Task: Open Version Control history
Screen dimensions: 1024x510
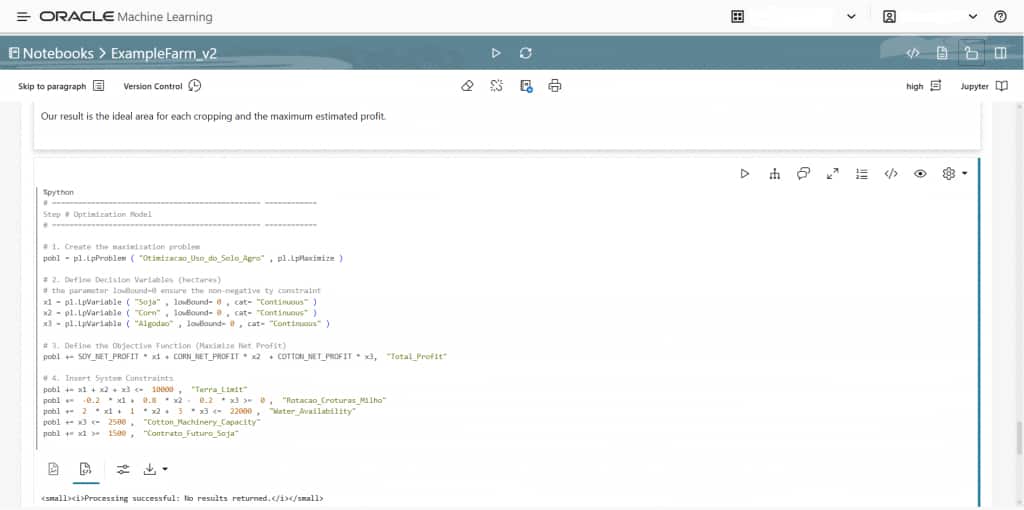Action: tap(162, 86)
